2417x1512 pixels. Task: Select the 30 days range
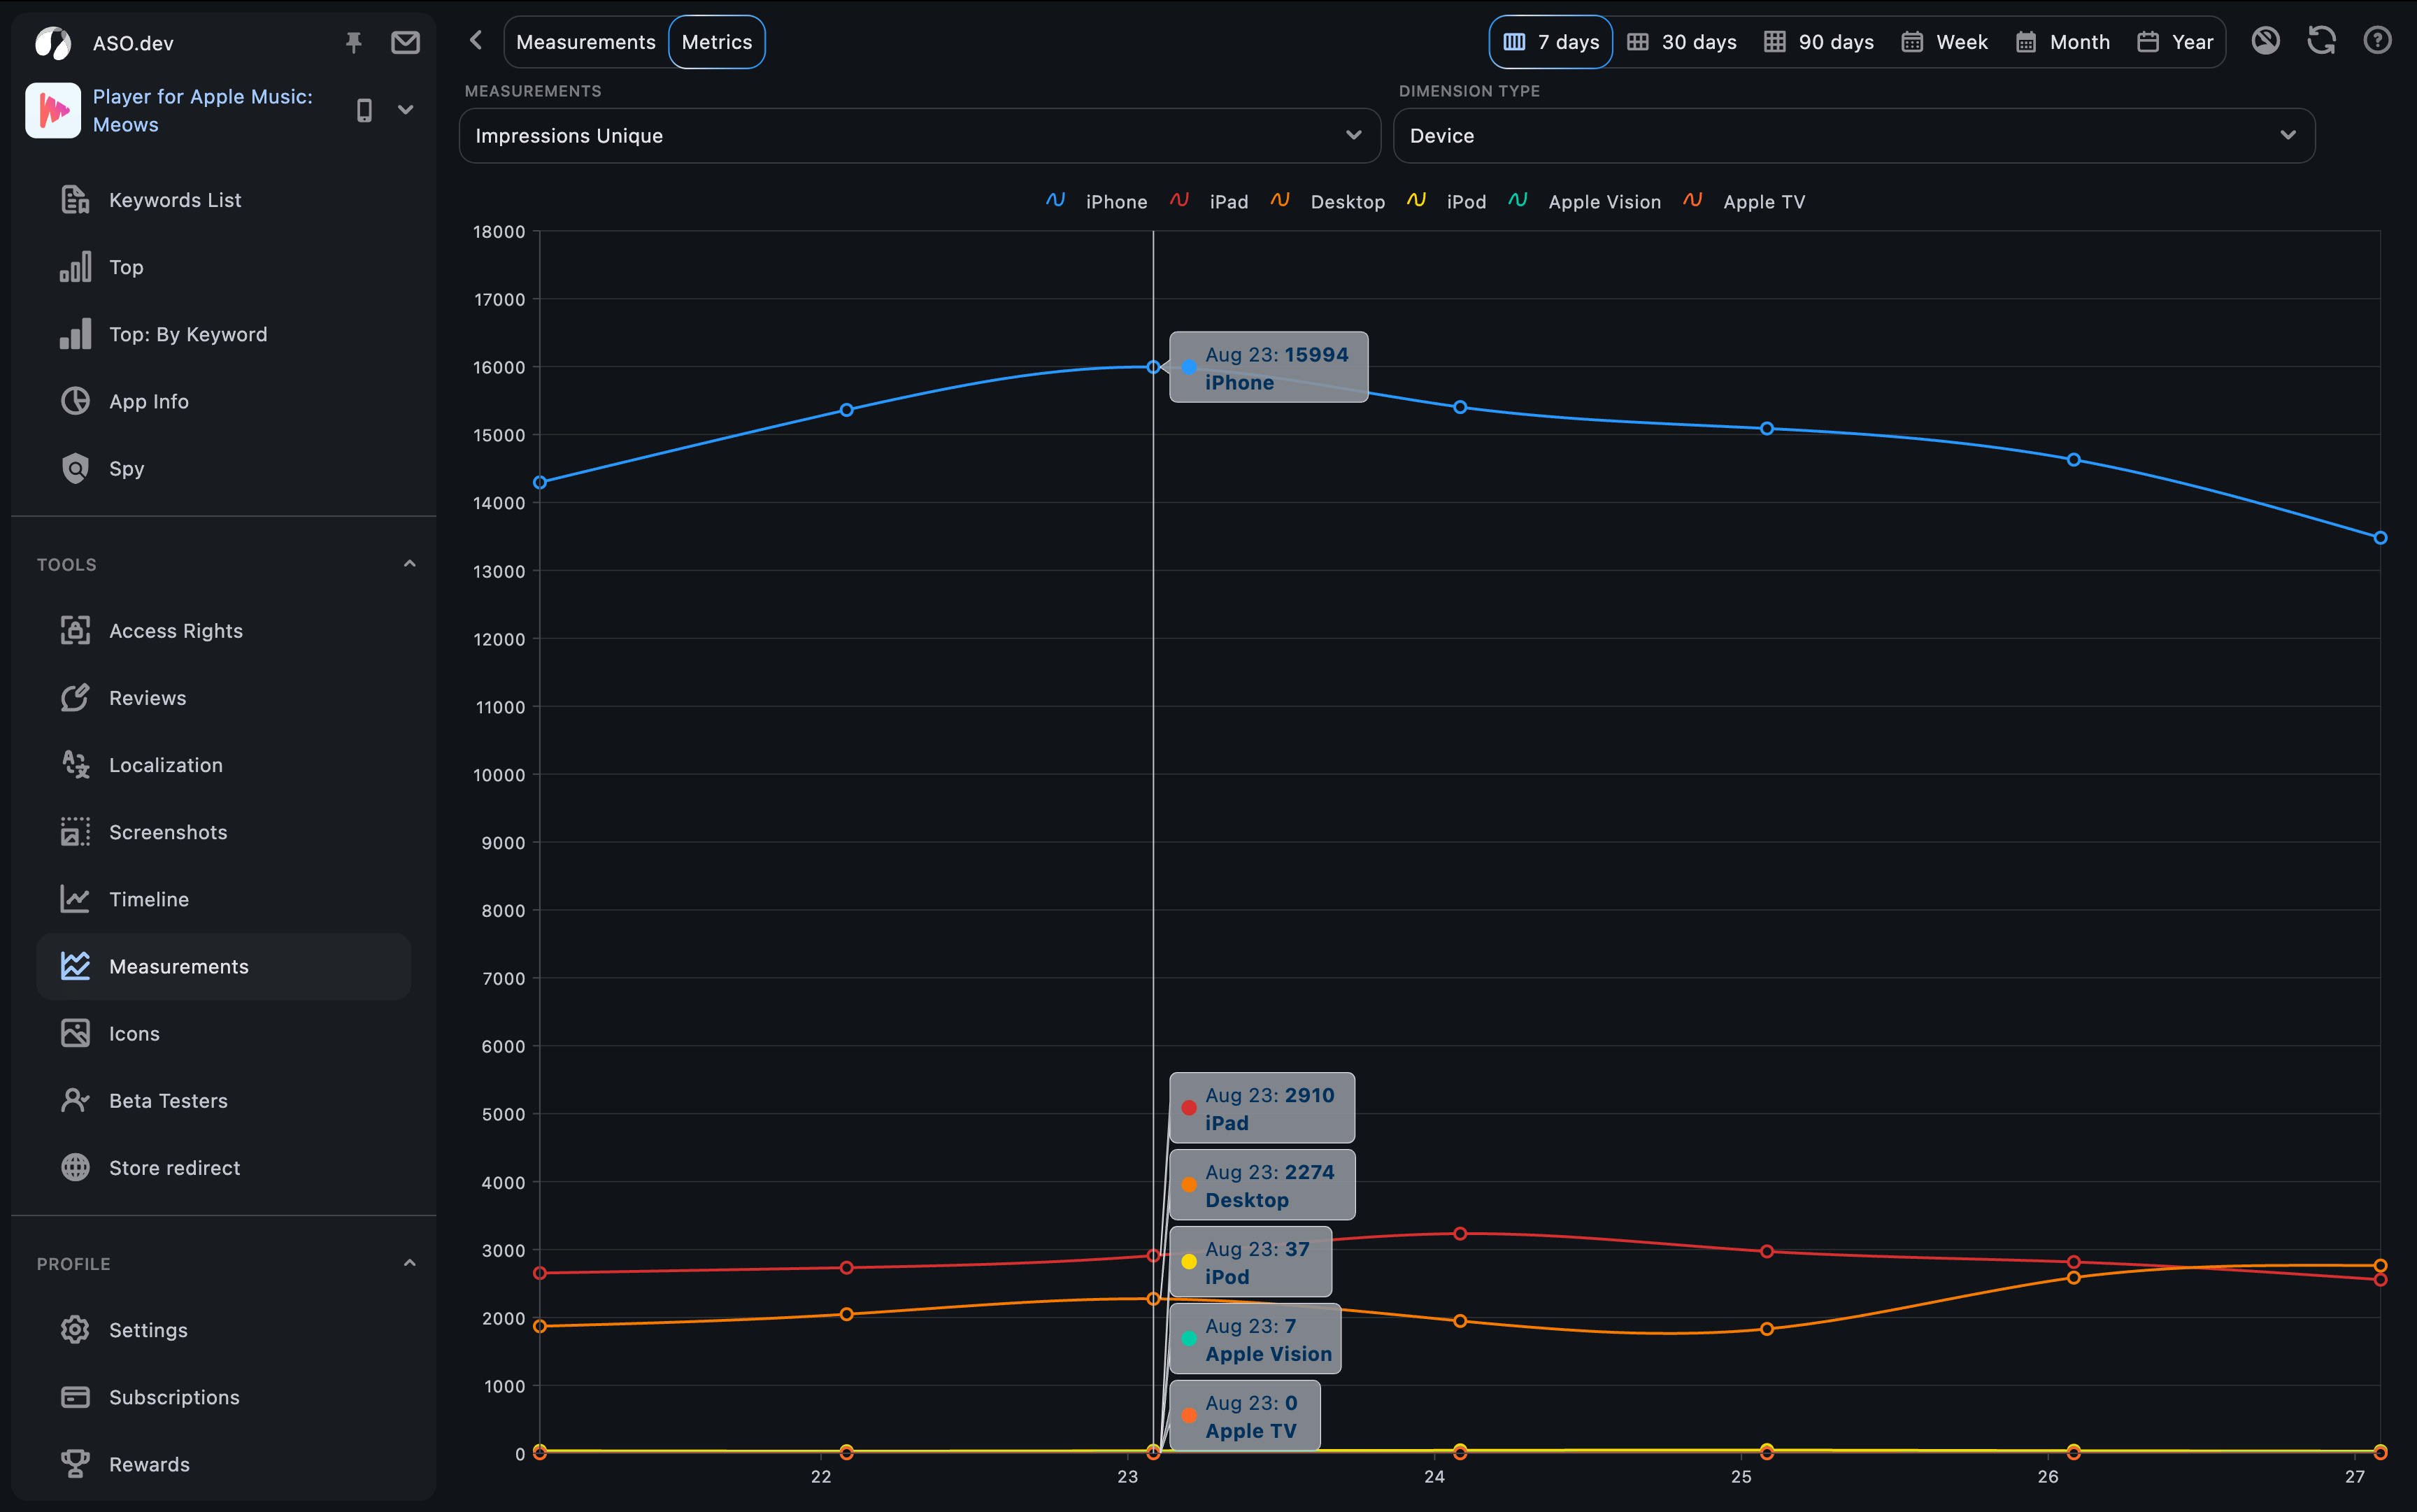coord(1682,42)
